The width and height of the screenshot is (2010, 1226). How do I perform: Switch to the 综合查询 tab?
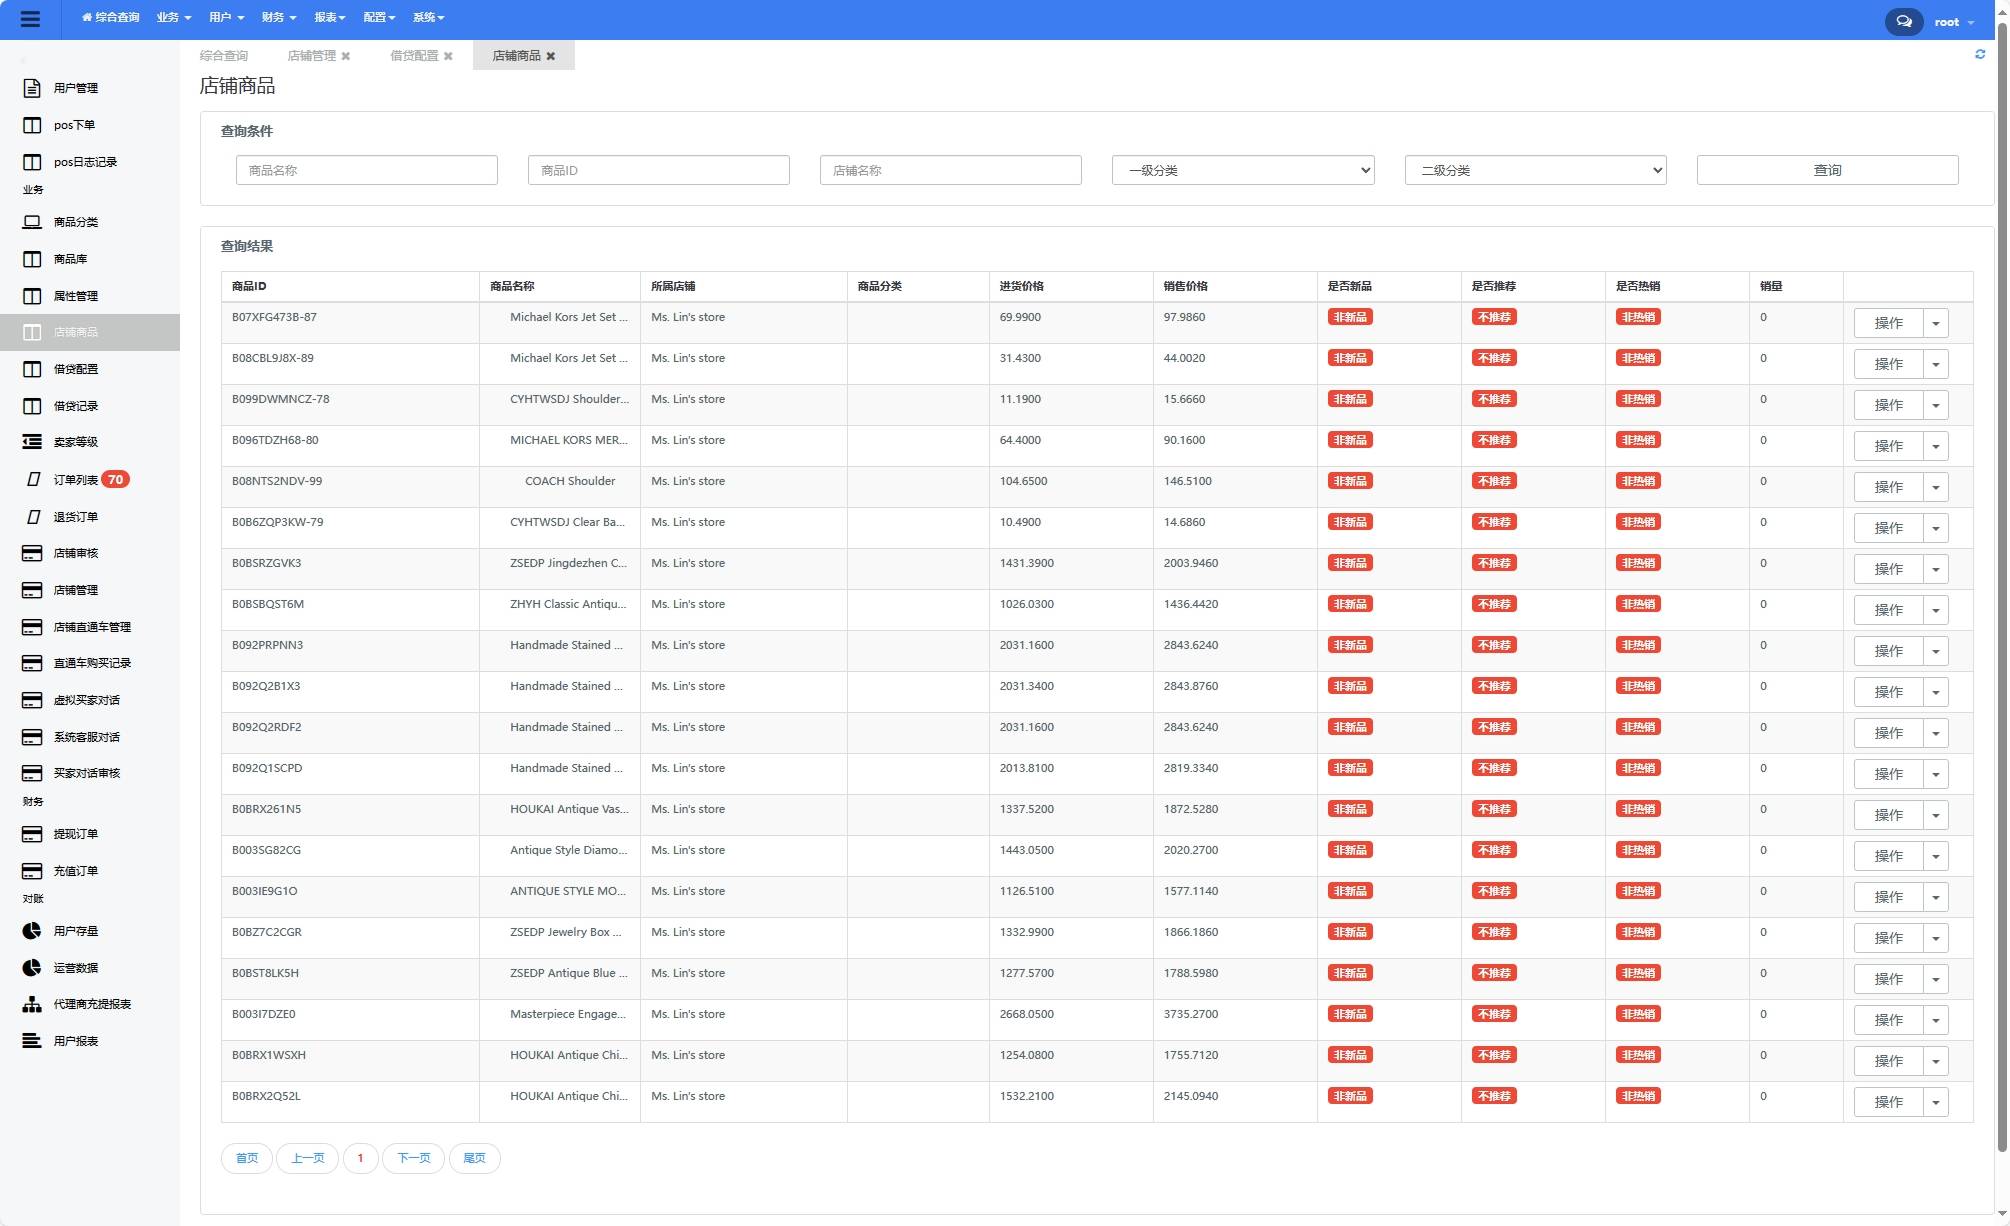[x=224, y=56]
